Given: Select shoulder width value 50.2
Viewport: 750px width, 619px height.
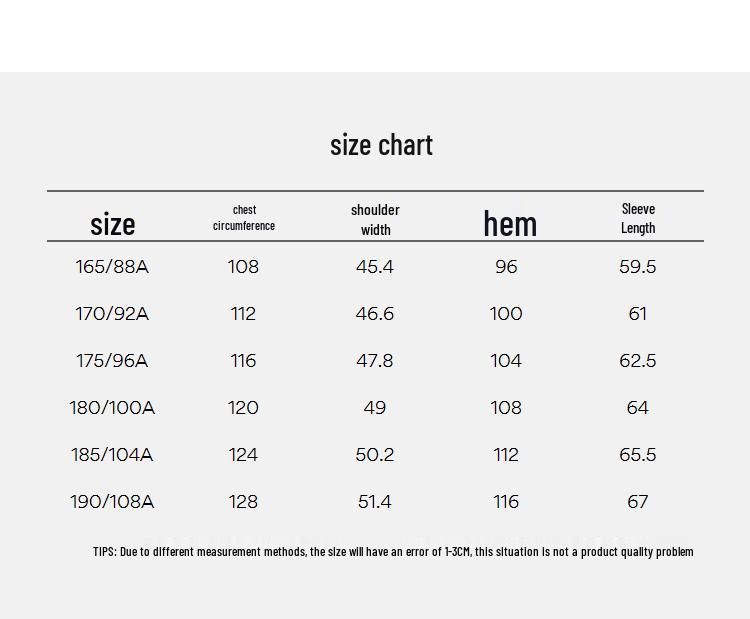Looking at the screenshot, I should click(375, 454).
